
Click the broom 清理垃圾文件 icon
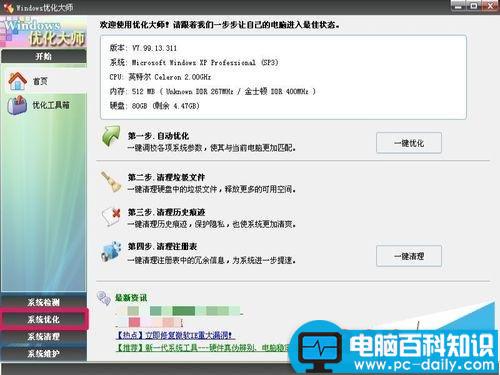click(111, 181)
